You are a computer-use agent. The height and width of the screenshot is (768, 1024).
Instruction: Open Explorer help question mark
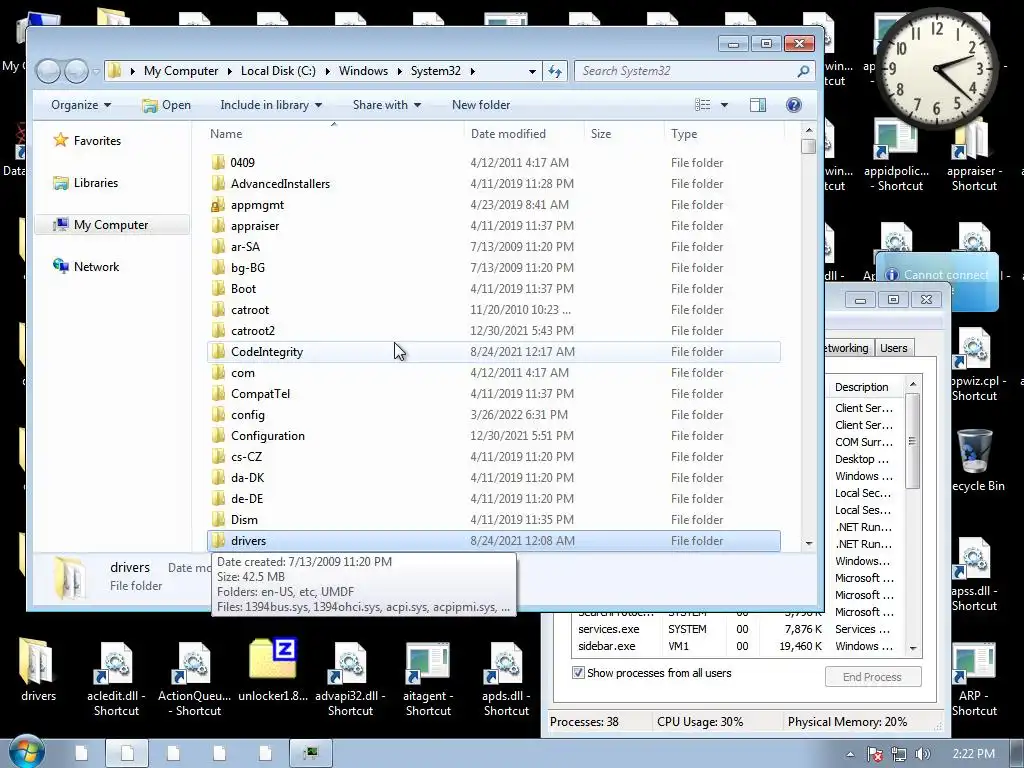(x=793, y=104)
